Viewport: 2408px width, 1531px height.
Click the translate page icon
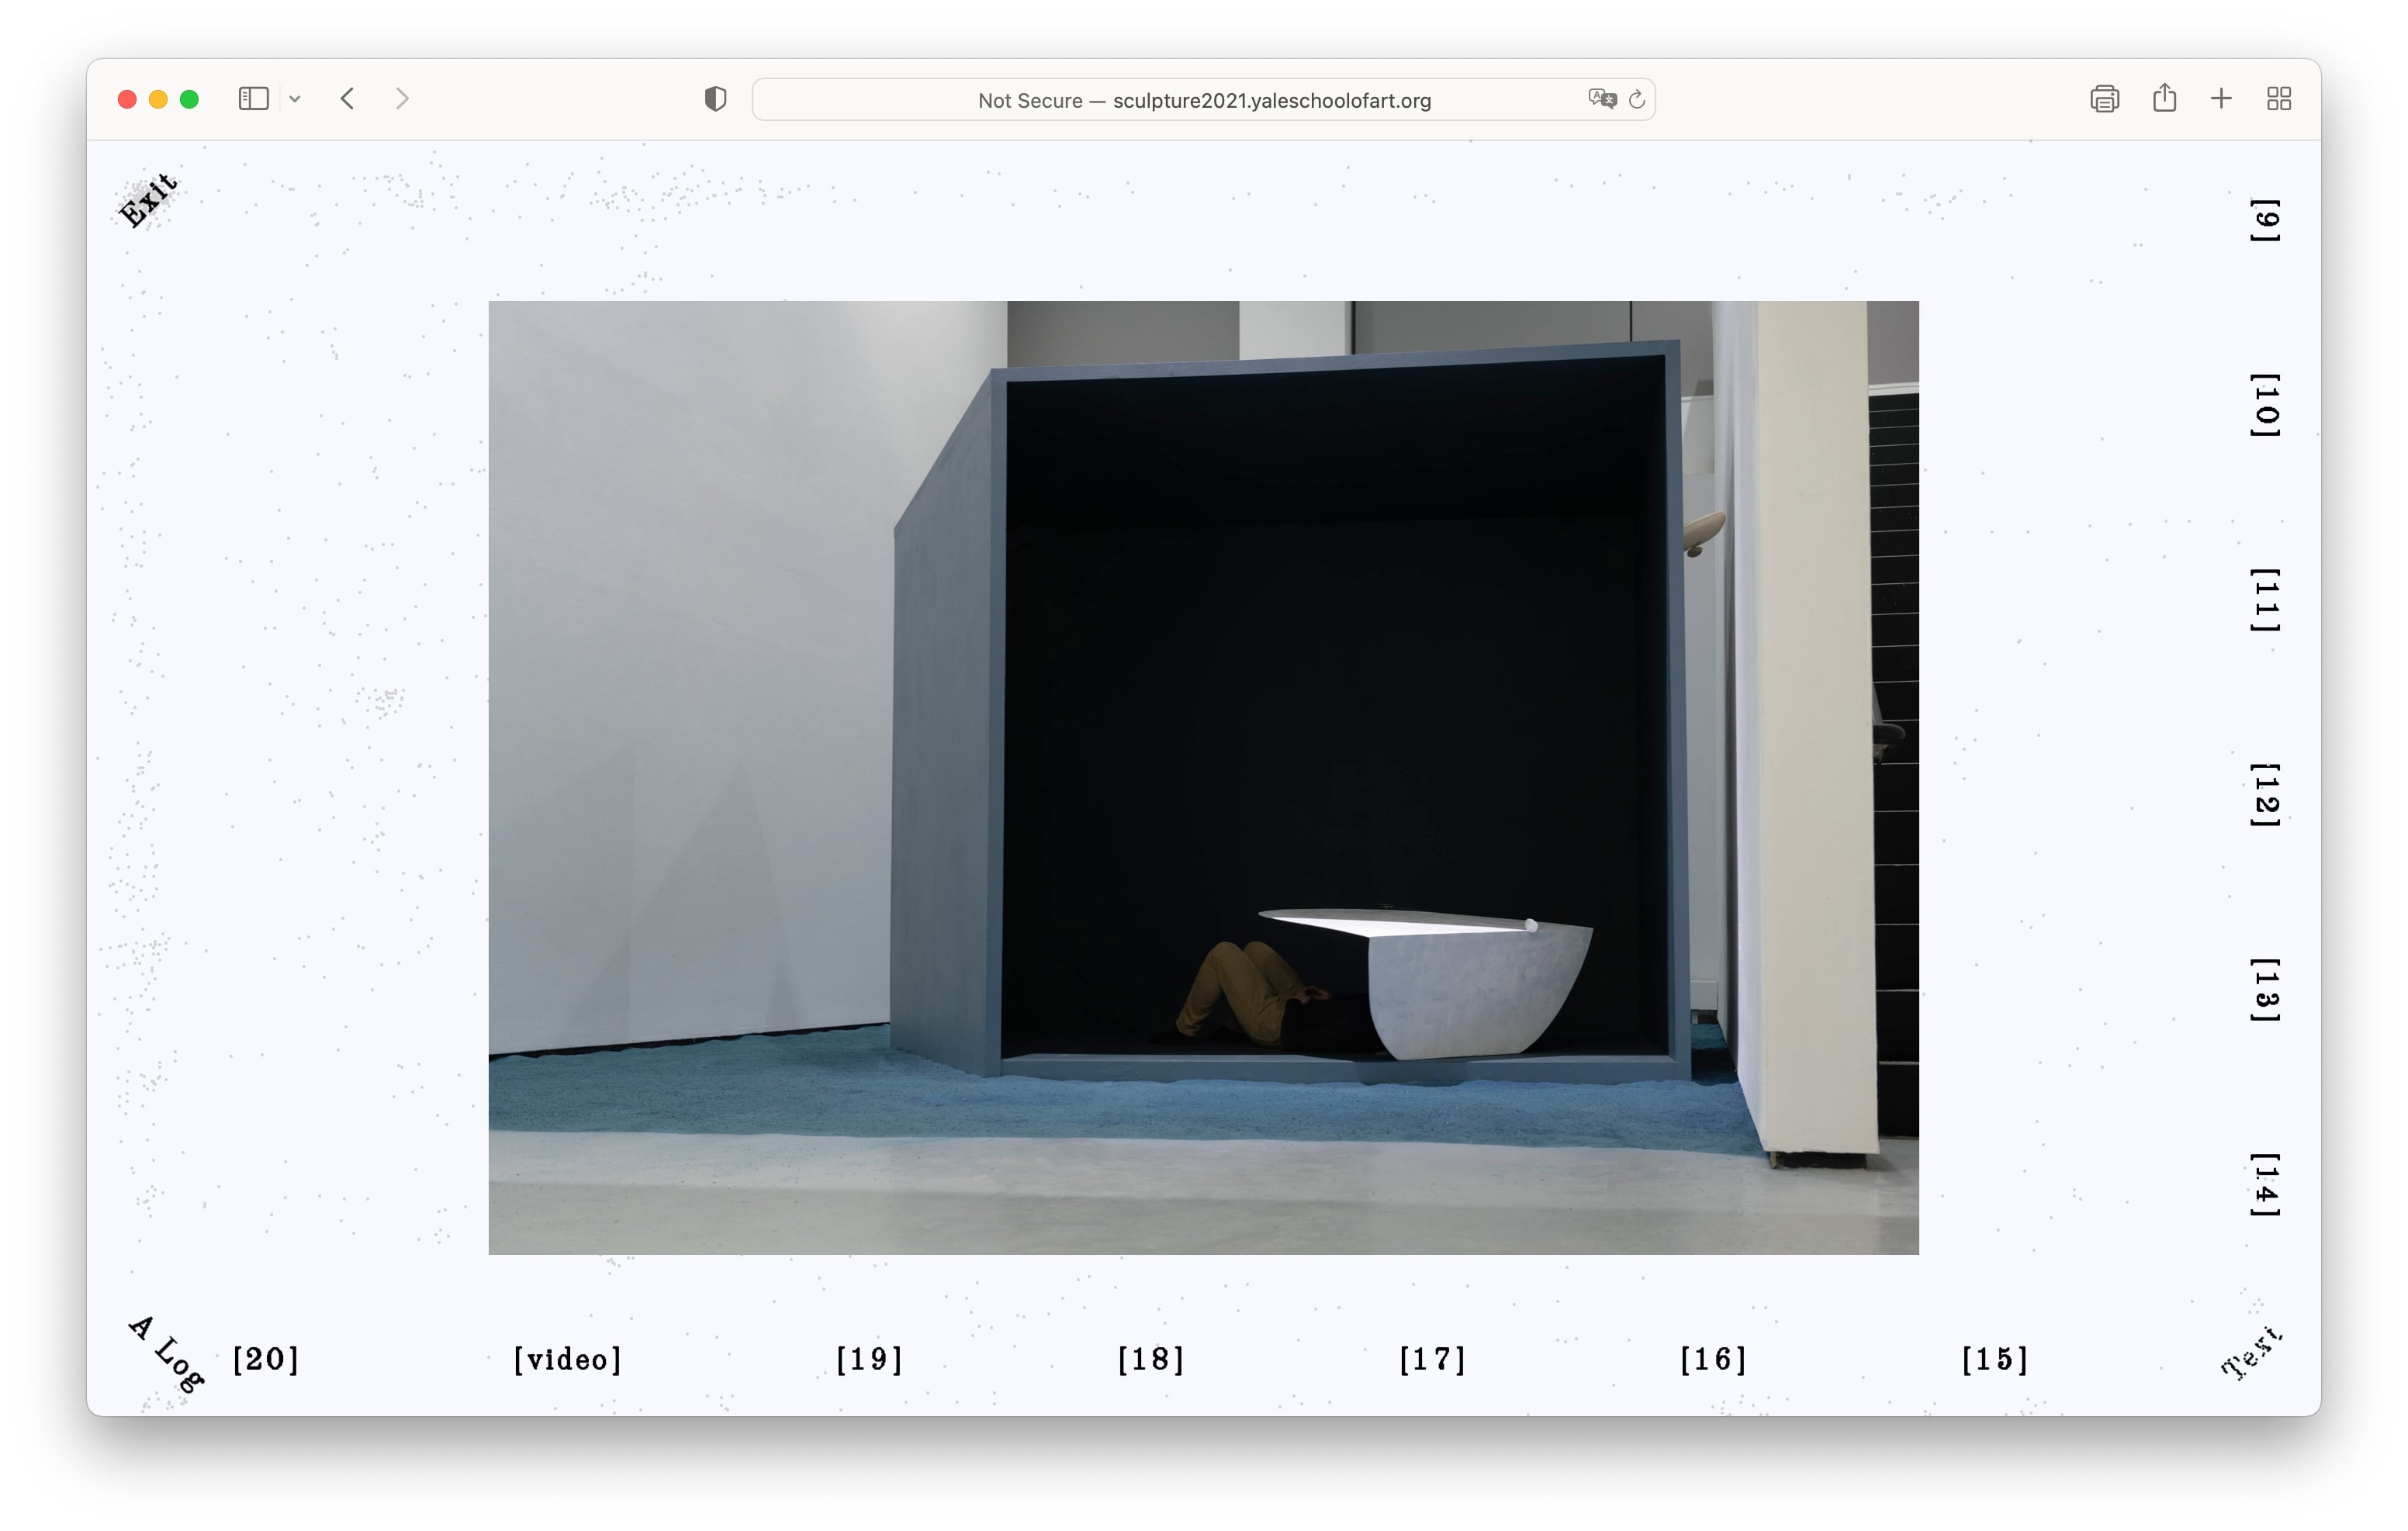coord(1601,99)
